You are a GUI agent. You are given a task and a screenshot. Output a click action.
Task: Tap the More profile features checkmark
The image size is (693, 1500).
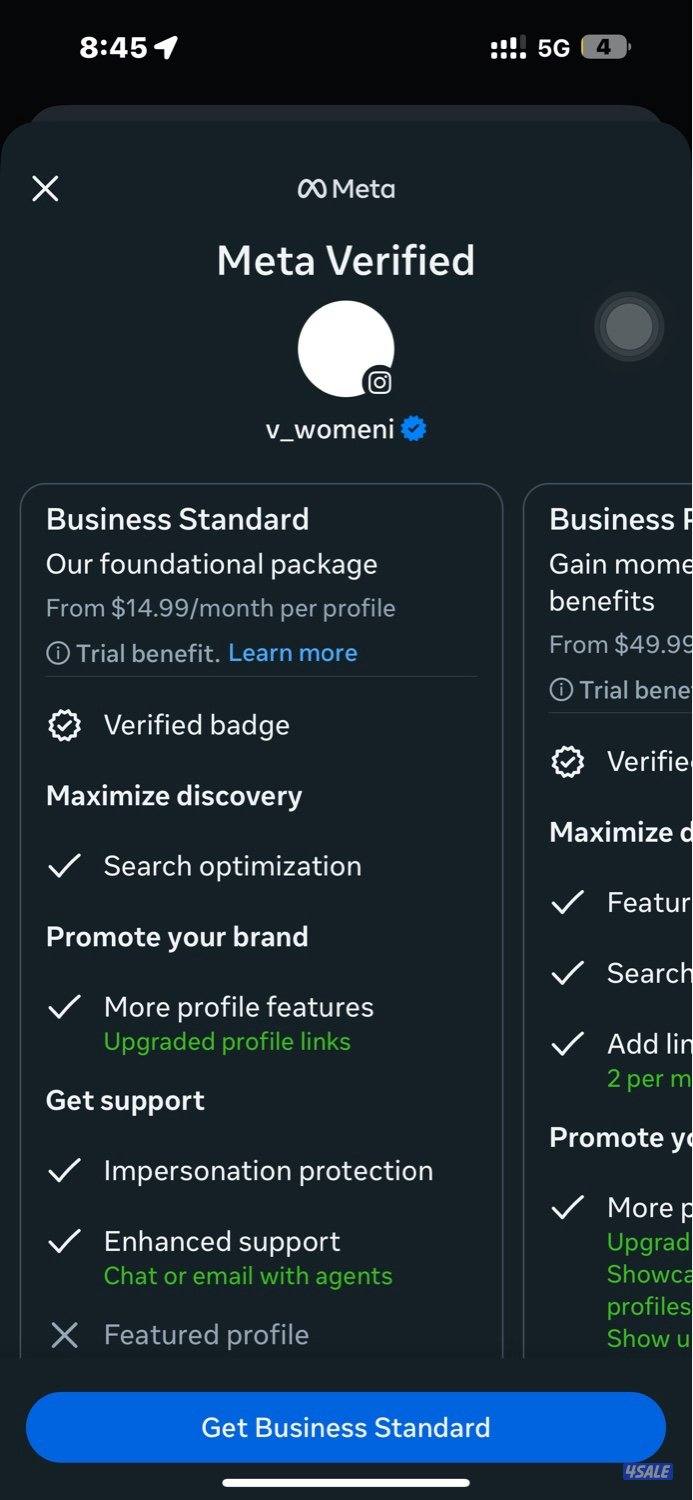[64, 1007]
